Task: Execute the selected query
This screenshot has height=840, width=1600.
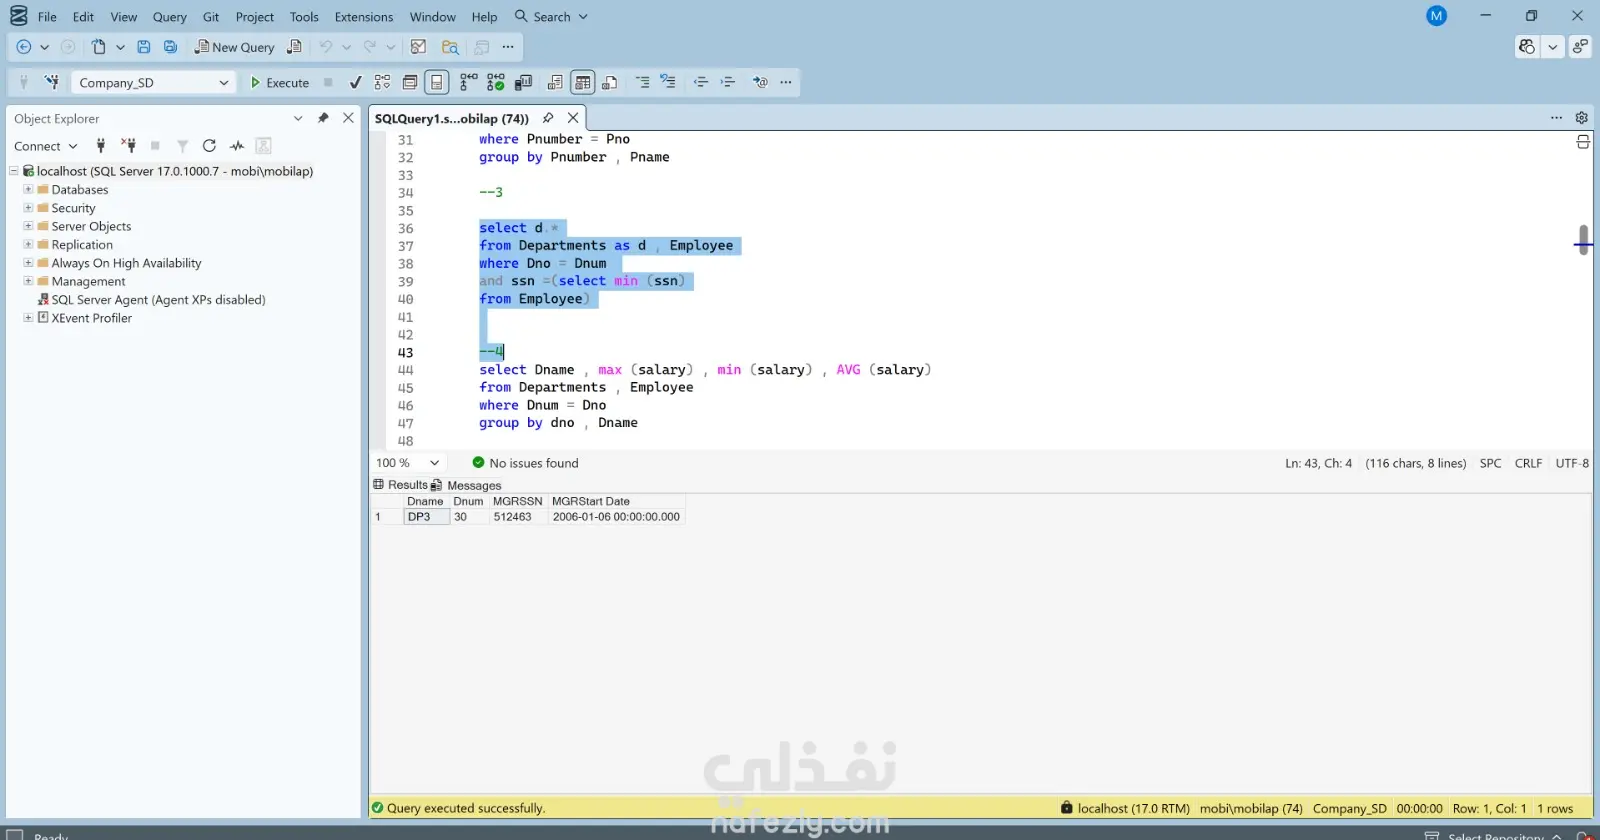Action: click(279, 82)
